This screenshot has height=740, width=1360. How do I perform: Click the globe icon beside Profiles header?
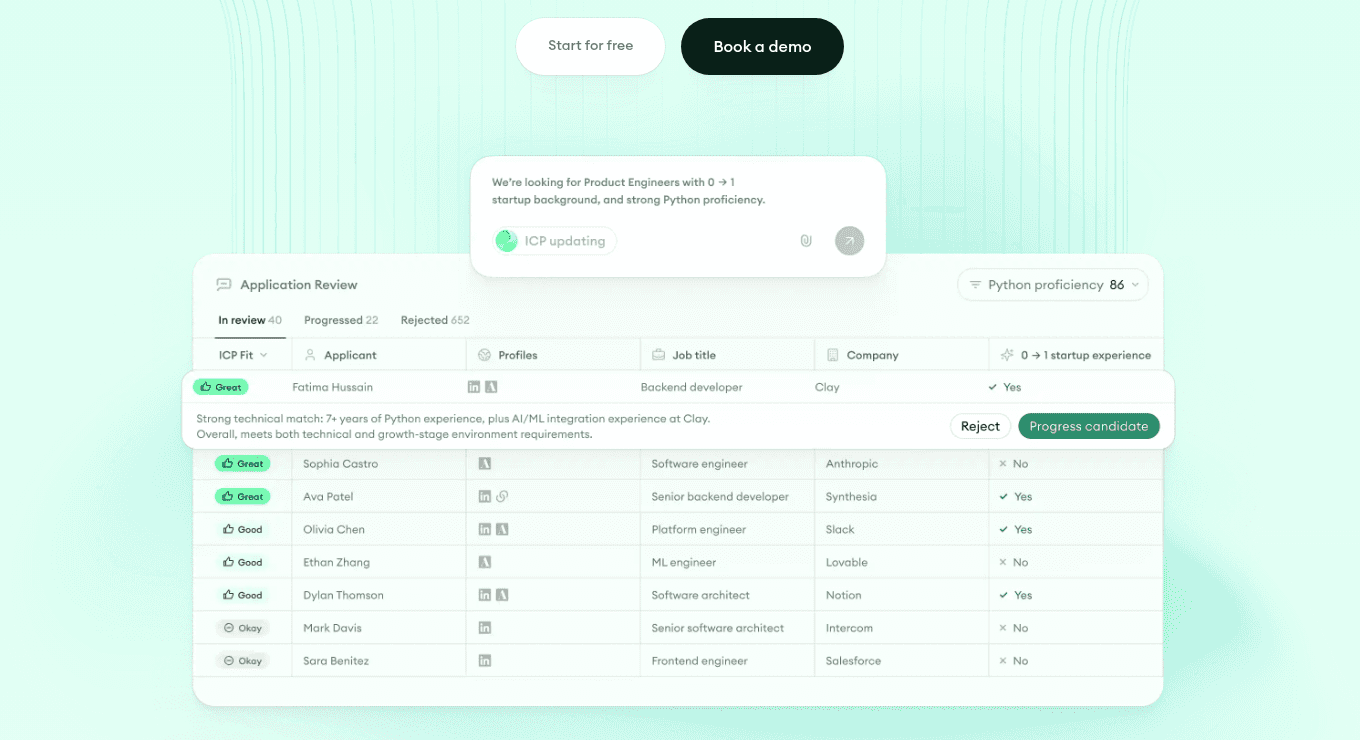pos(484,355)
